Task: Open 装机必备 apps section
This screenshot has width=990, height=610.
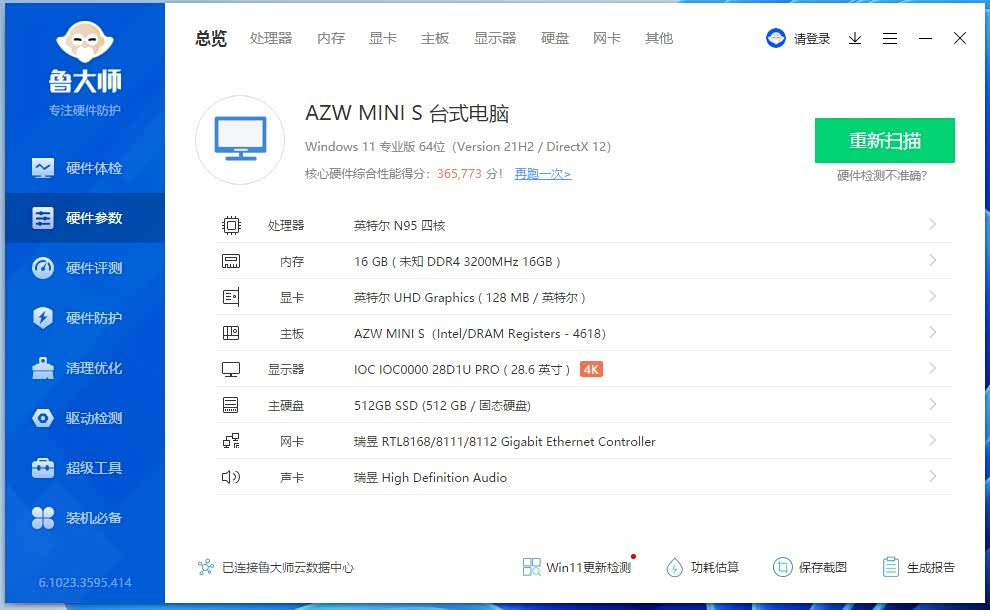Action: (84, 518)
